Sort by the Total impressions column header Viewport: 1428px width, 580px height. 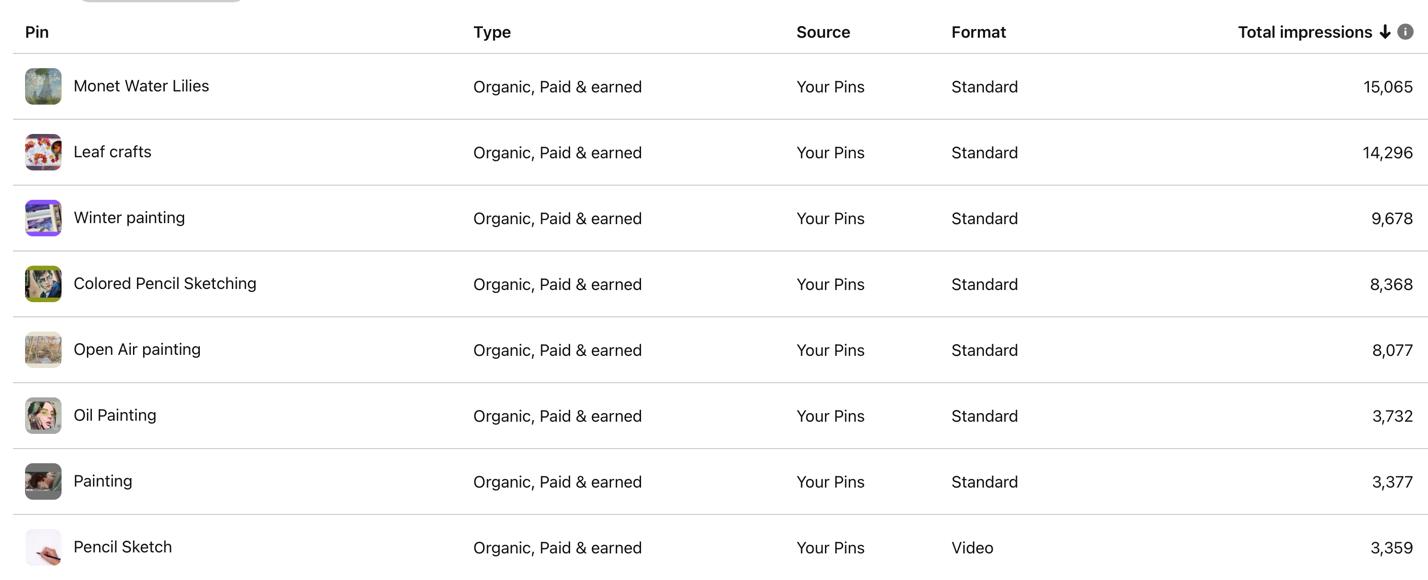(1304, 32)
